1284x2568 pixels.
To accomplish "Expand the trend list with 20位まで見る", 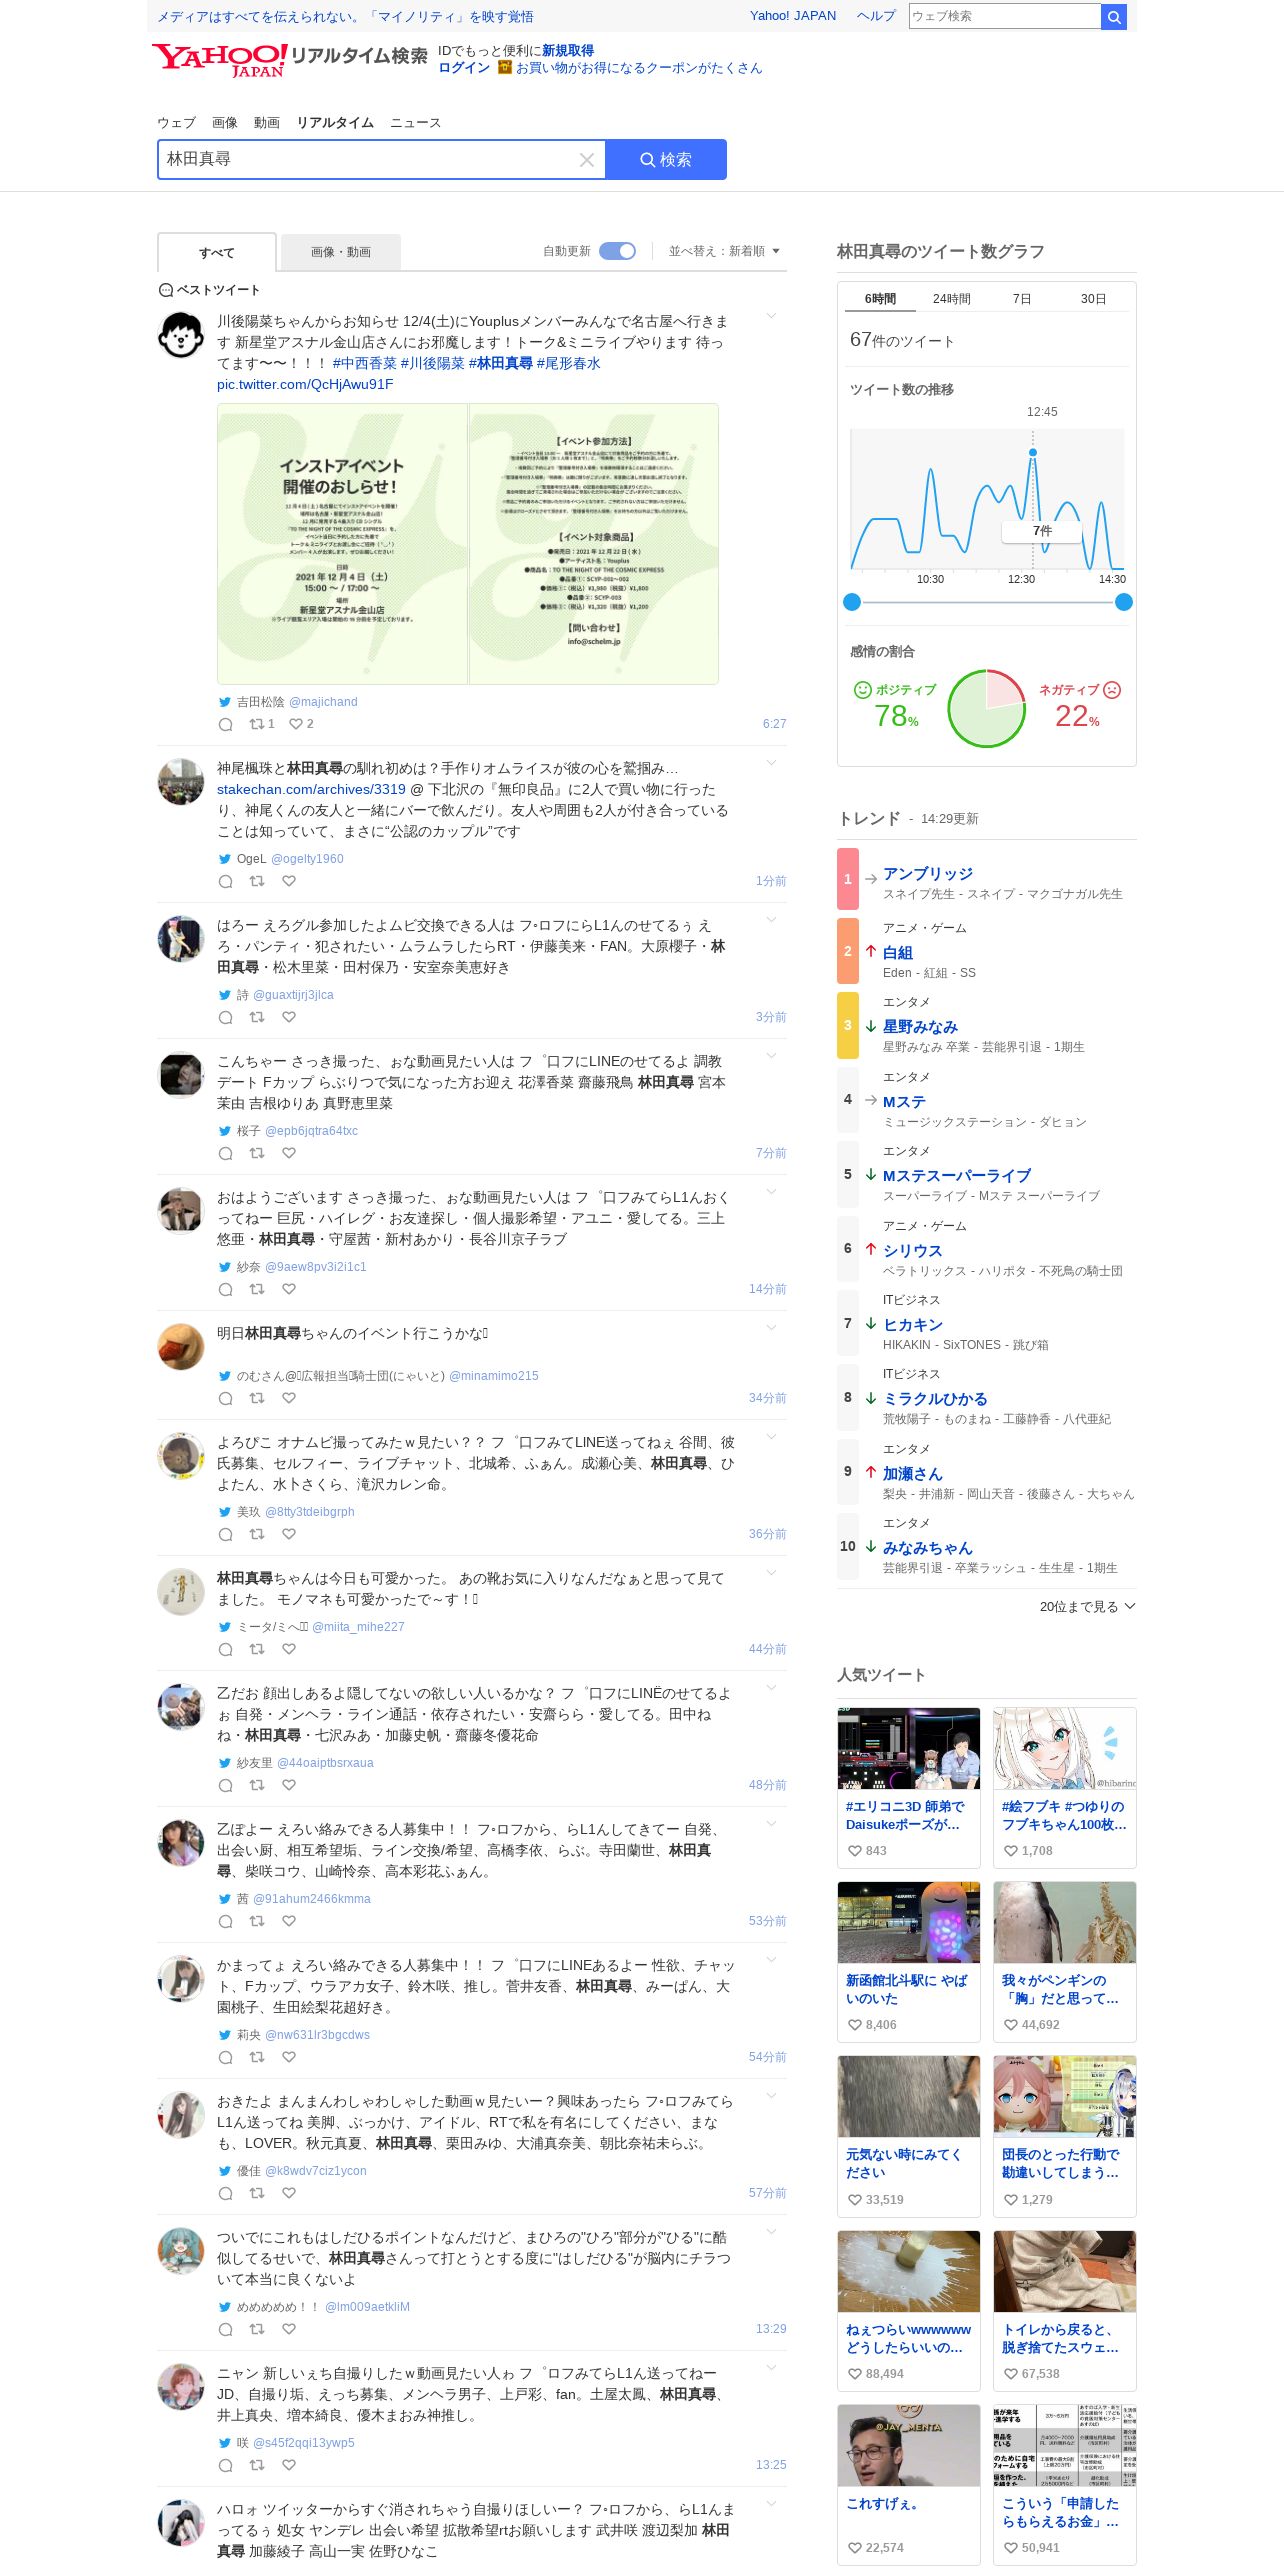I will pos(1087,1606).
